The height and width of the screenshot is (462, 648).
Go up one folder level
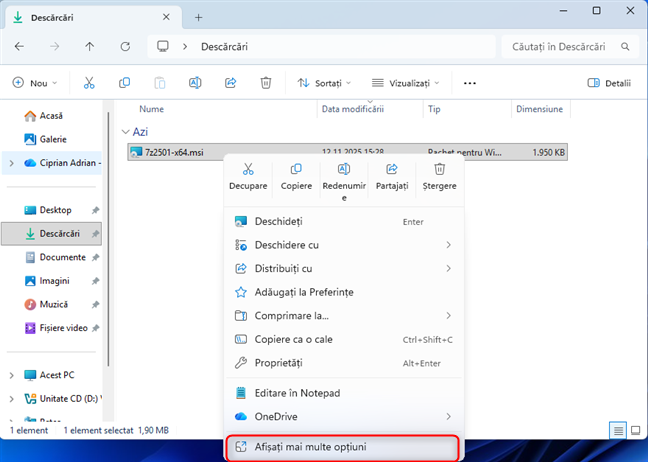pos(90,47)
